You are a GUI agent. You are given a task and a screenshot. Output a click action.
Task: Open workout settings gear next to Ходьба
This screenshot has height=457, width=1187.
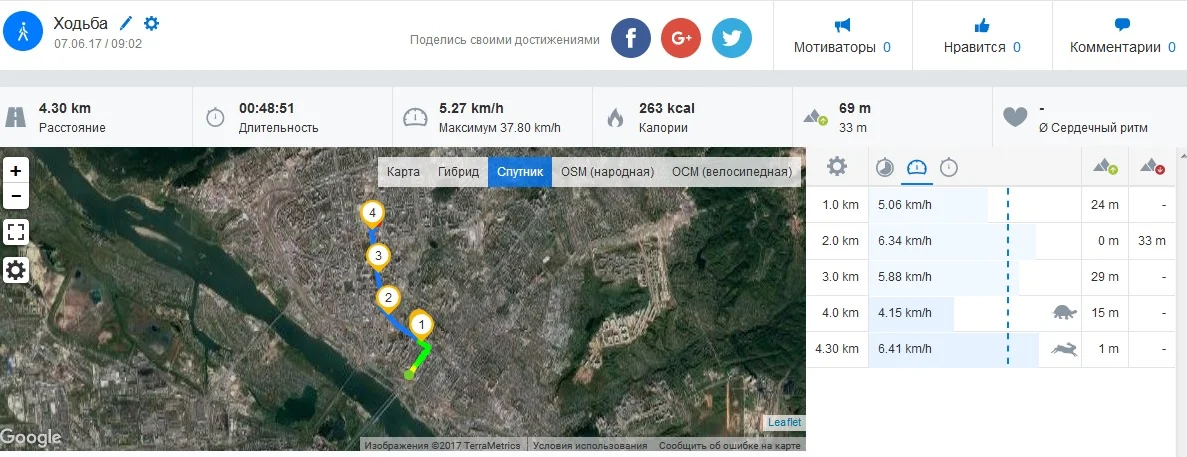click(151, 23)
